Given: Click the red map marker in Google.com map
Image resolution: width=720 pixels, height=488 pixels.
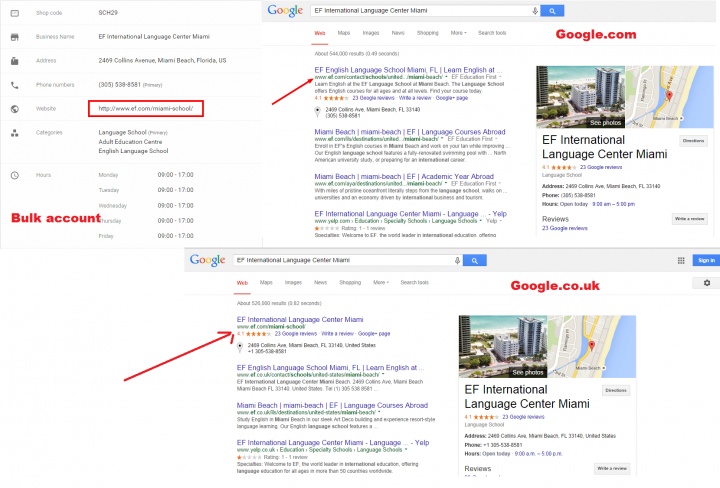Looking at the screenshot, I should click(669, 96).
